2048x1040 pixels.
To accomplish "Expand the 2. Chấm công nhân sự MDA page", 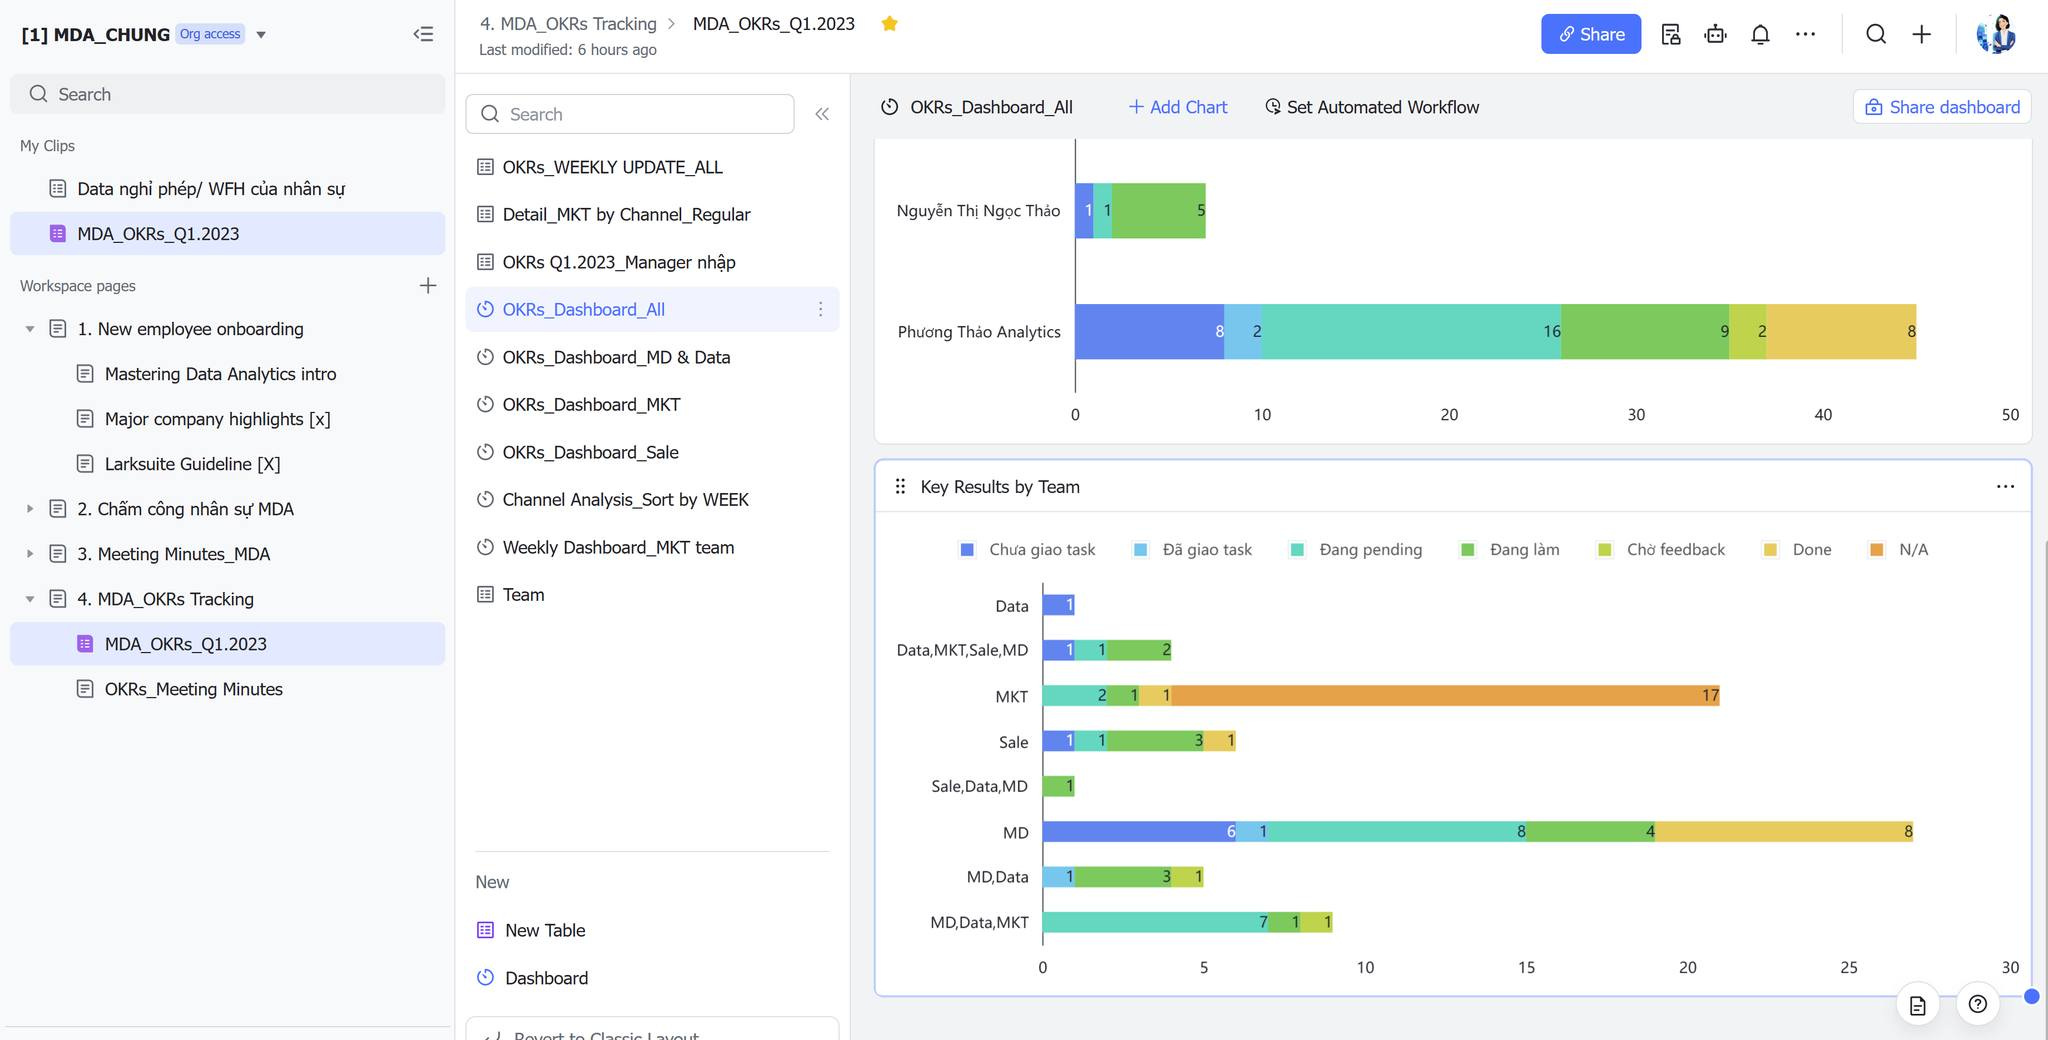I will point(30,509).
